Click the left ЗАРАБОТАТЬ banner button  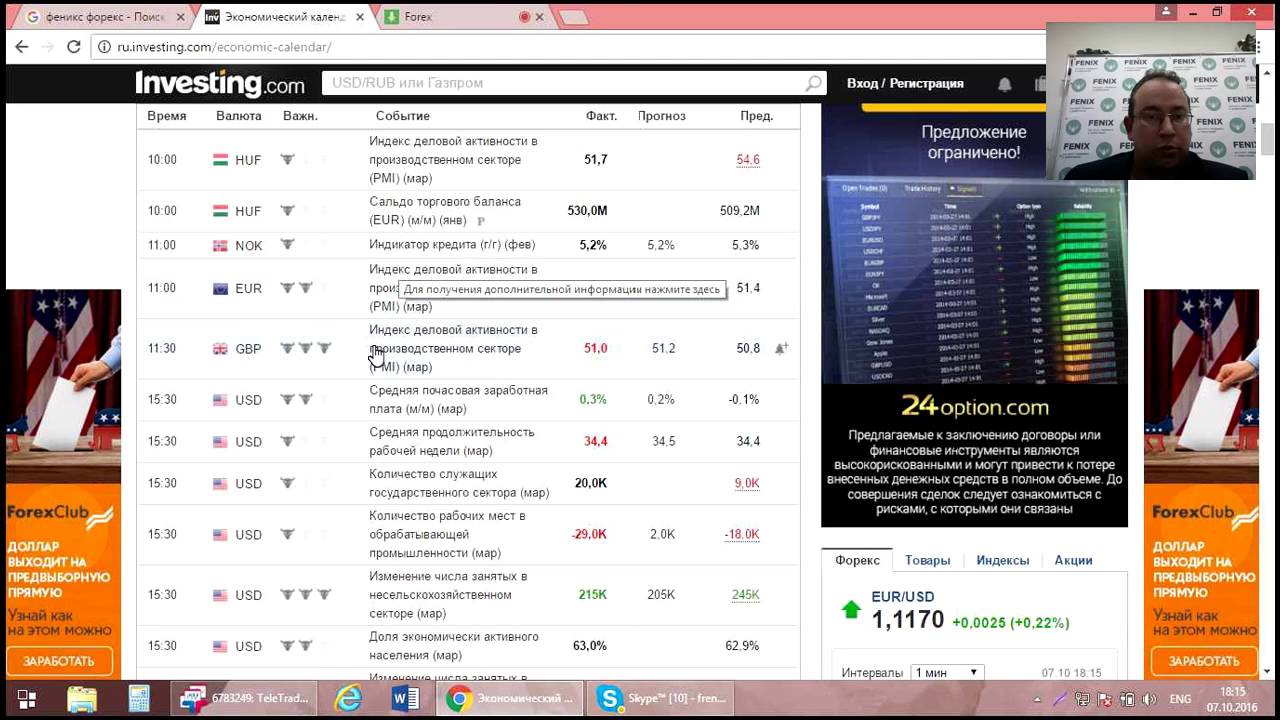click(x=59, y=661)
